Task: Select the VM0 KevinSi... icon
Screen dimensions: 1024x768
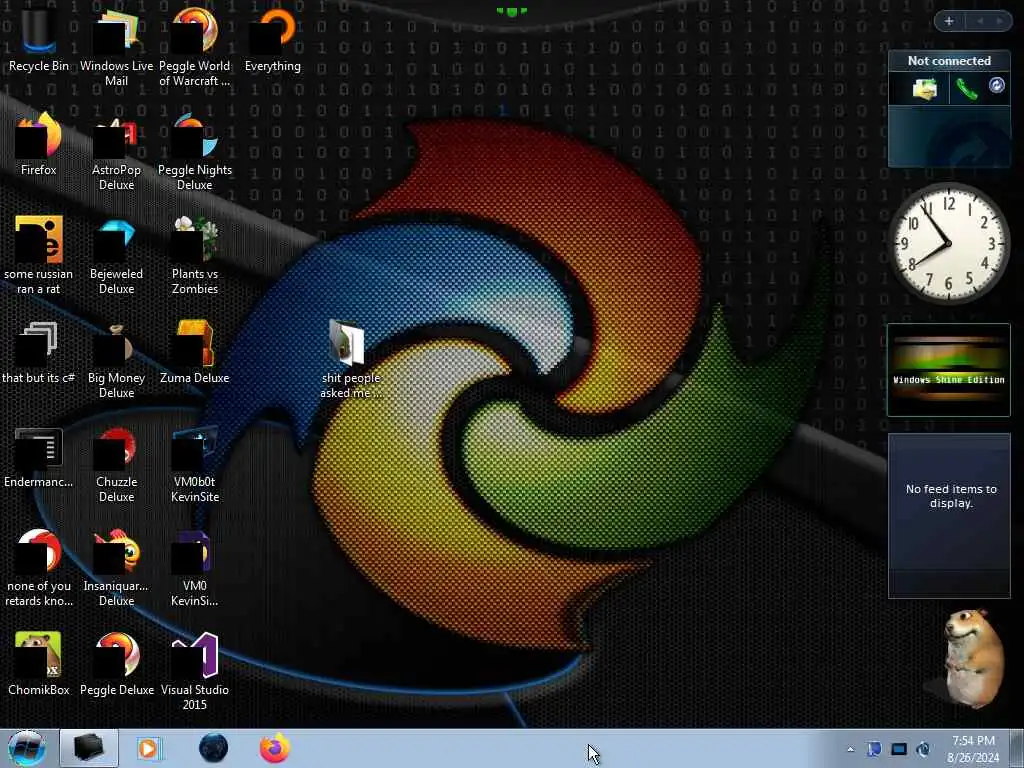Action: [195, 567]
